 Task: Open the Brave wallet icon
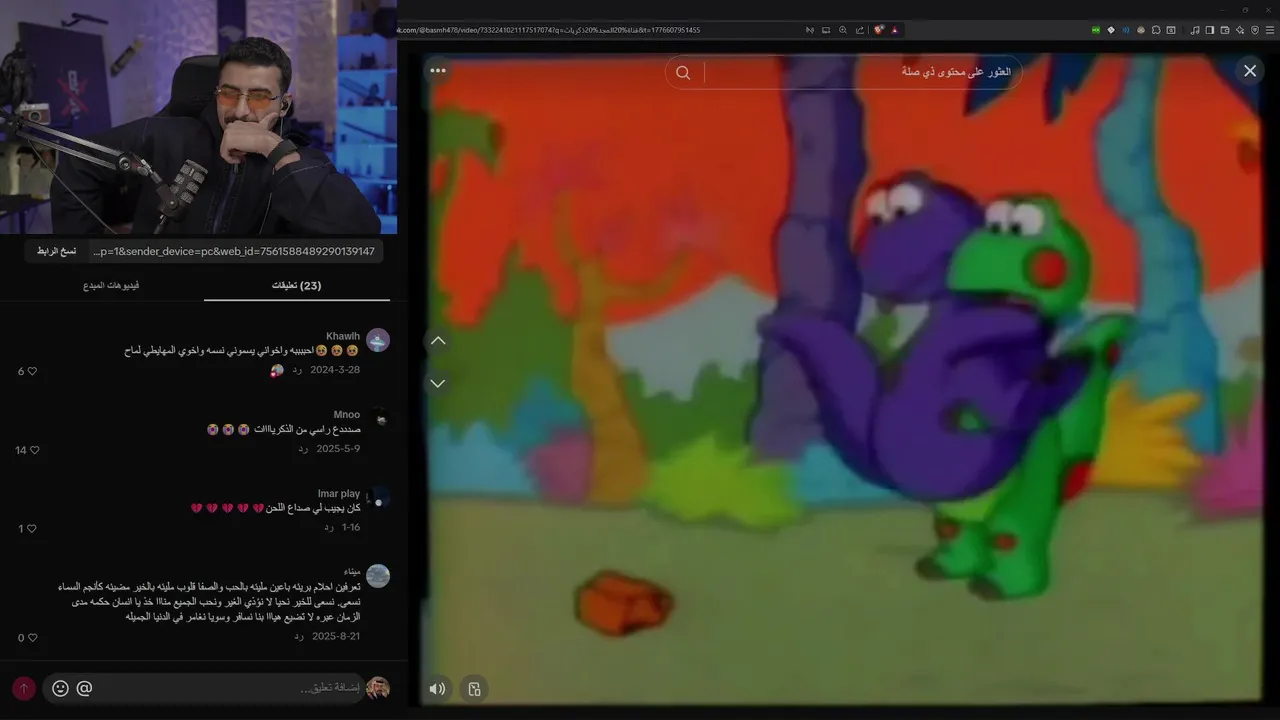[1225, 30]
